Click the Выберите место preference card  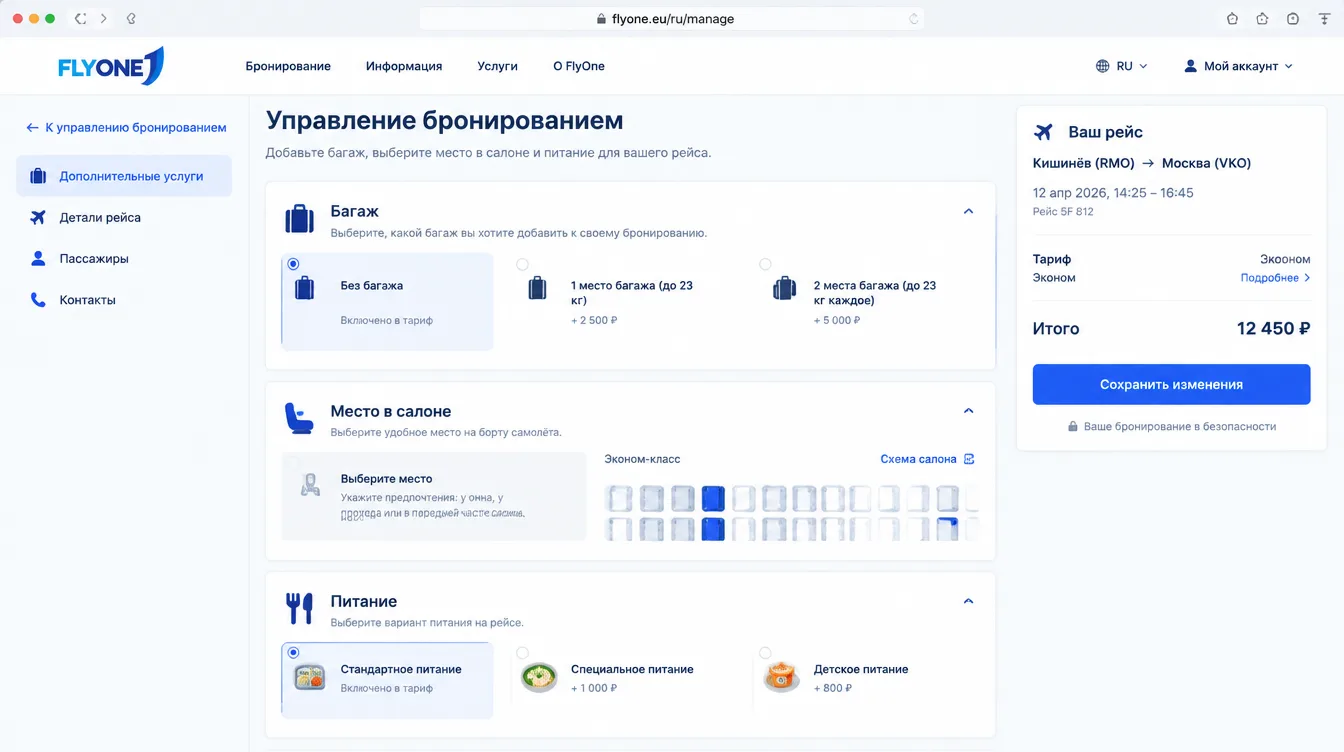[434, 496]
